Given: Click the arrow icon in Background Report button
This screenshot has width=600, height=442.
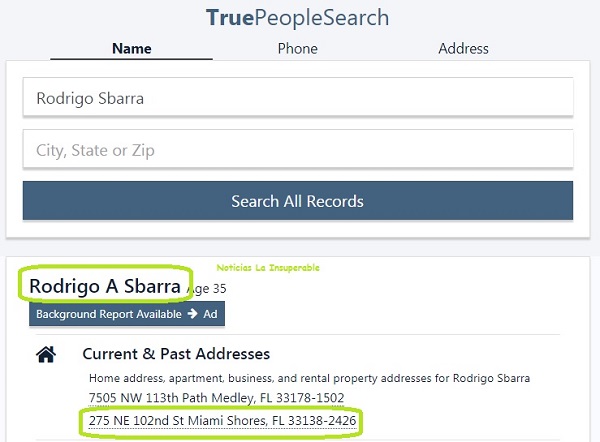Looking at the screenshot, I should pyautogui.click(x=192, y=314).
